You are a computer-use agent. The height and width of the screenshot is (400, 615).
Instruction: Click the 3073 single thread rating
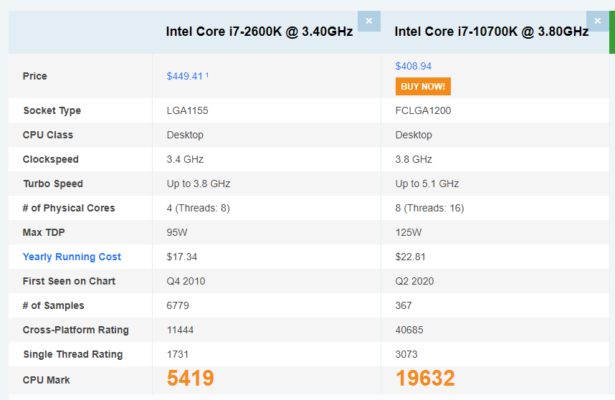(406, 354)
